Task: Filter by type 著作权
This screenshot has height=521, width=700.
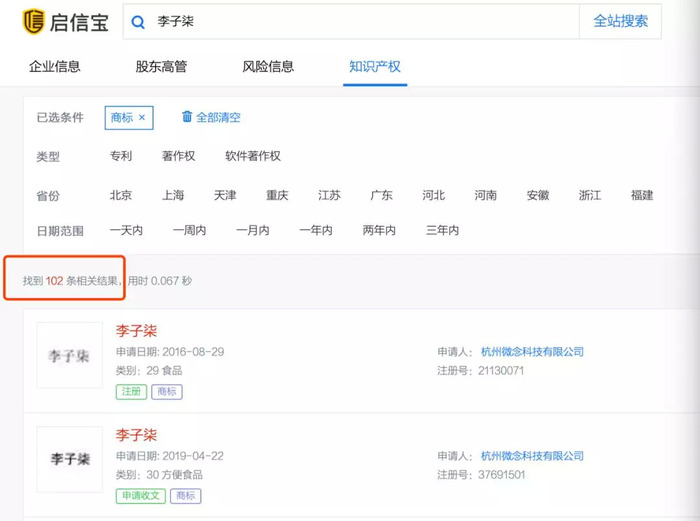Action: [178, 156]
